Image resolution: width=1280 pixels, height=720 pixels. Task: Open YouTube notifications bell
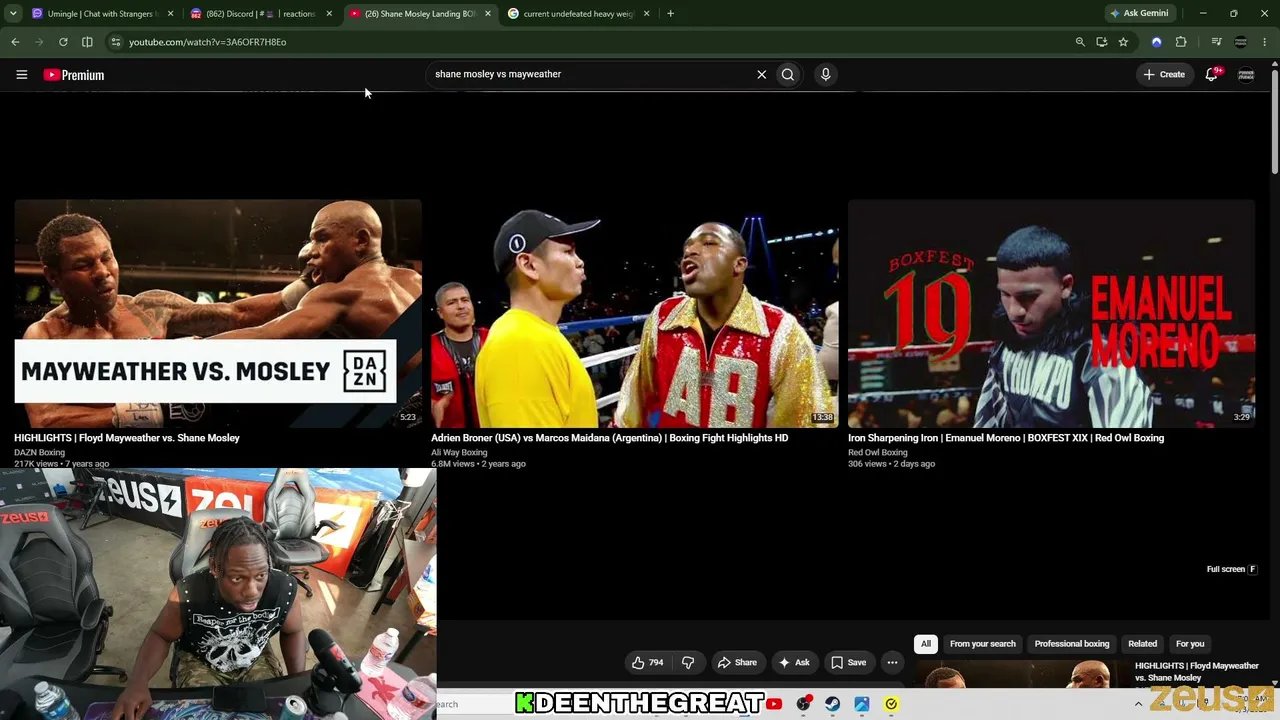click(1212, 74)
